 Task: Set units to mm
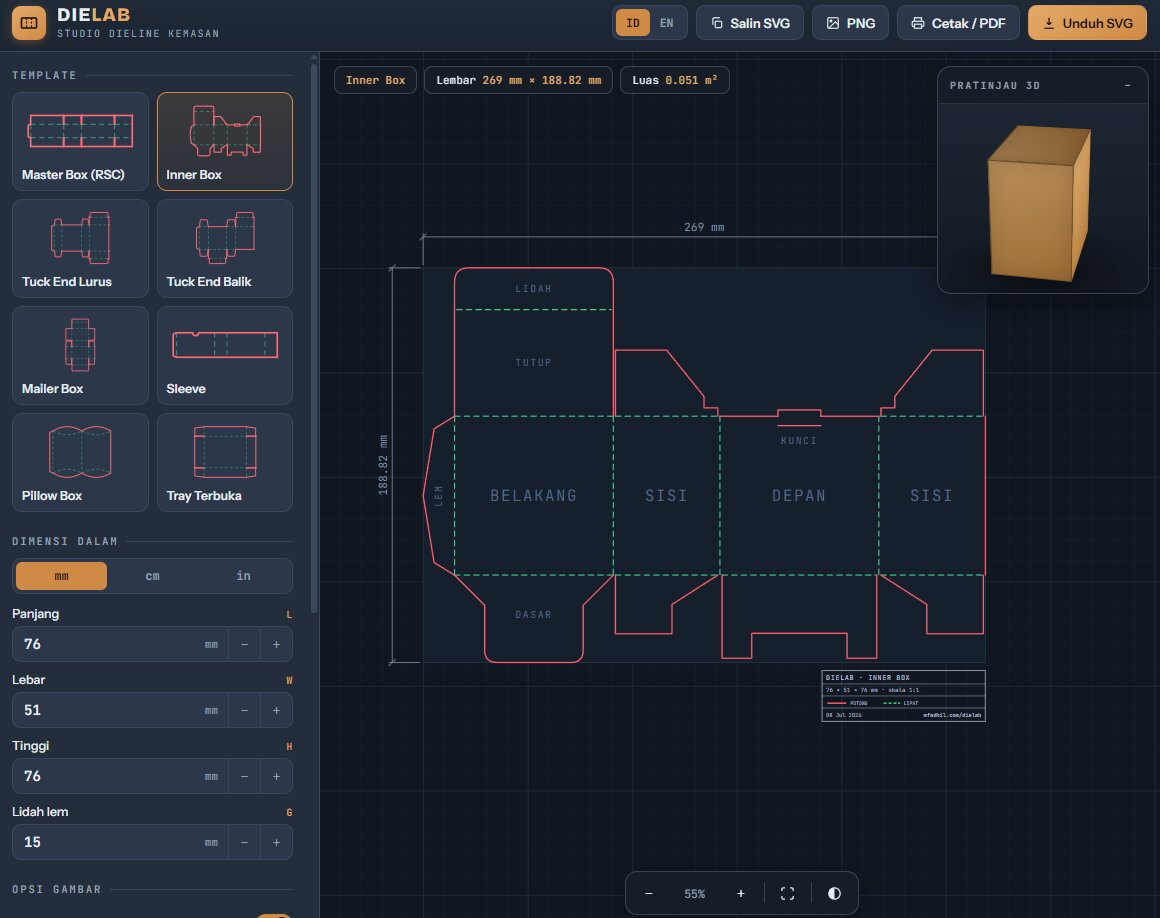[61, 576]
